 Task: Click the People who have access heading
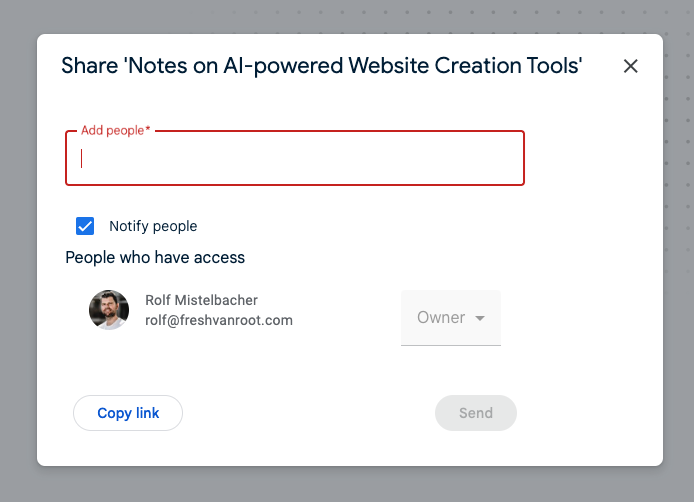click(155, 258)
